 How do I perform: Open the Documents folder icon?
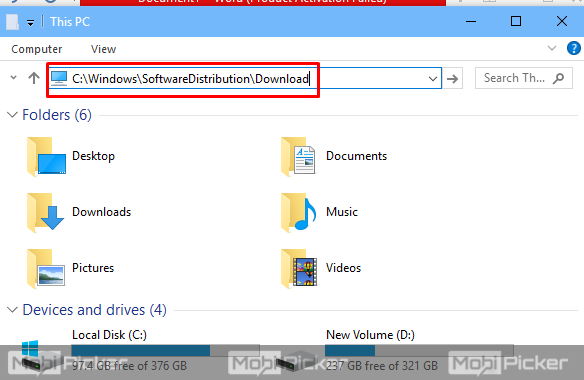(298, 156)
